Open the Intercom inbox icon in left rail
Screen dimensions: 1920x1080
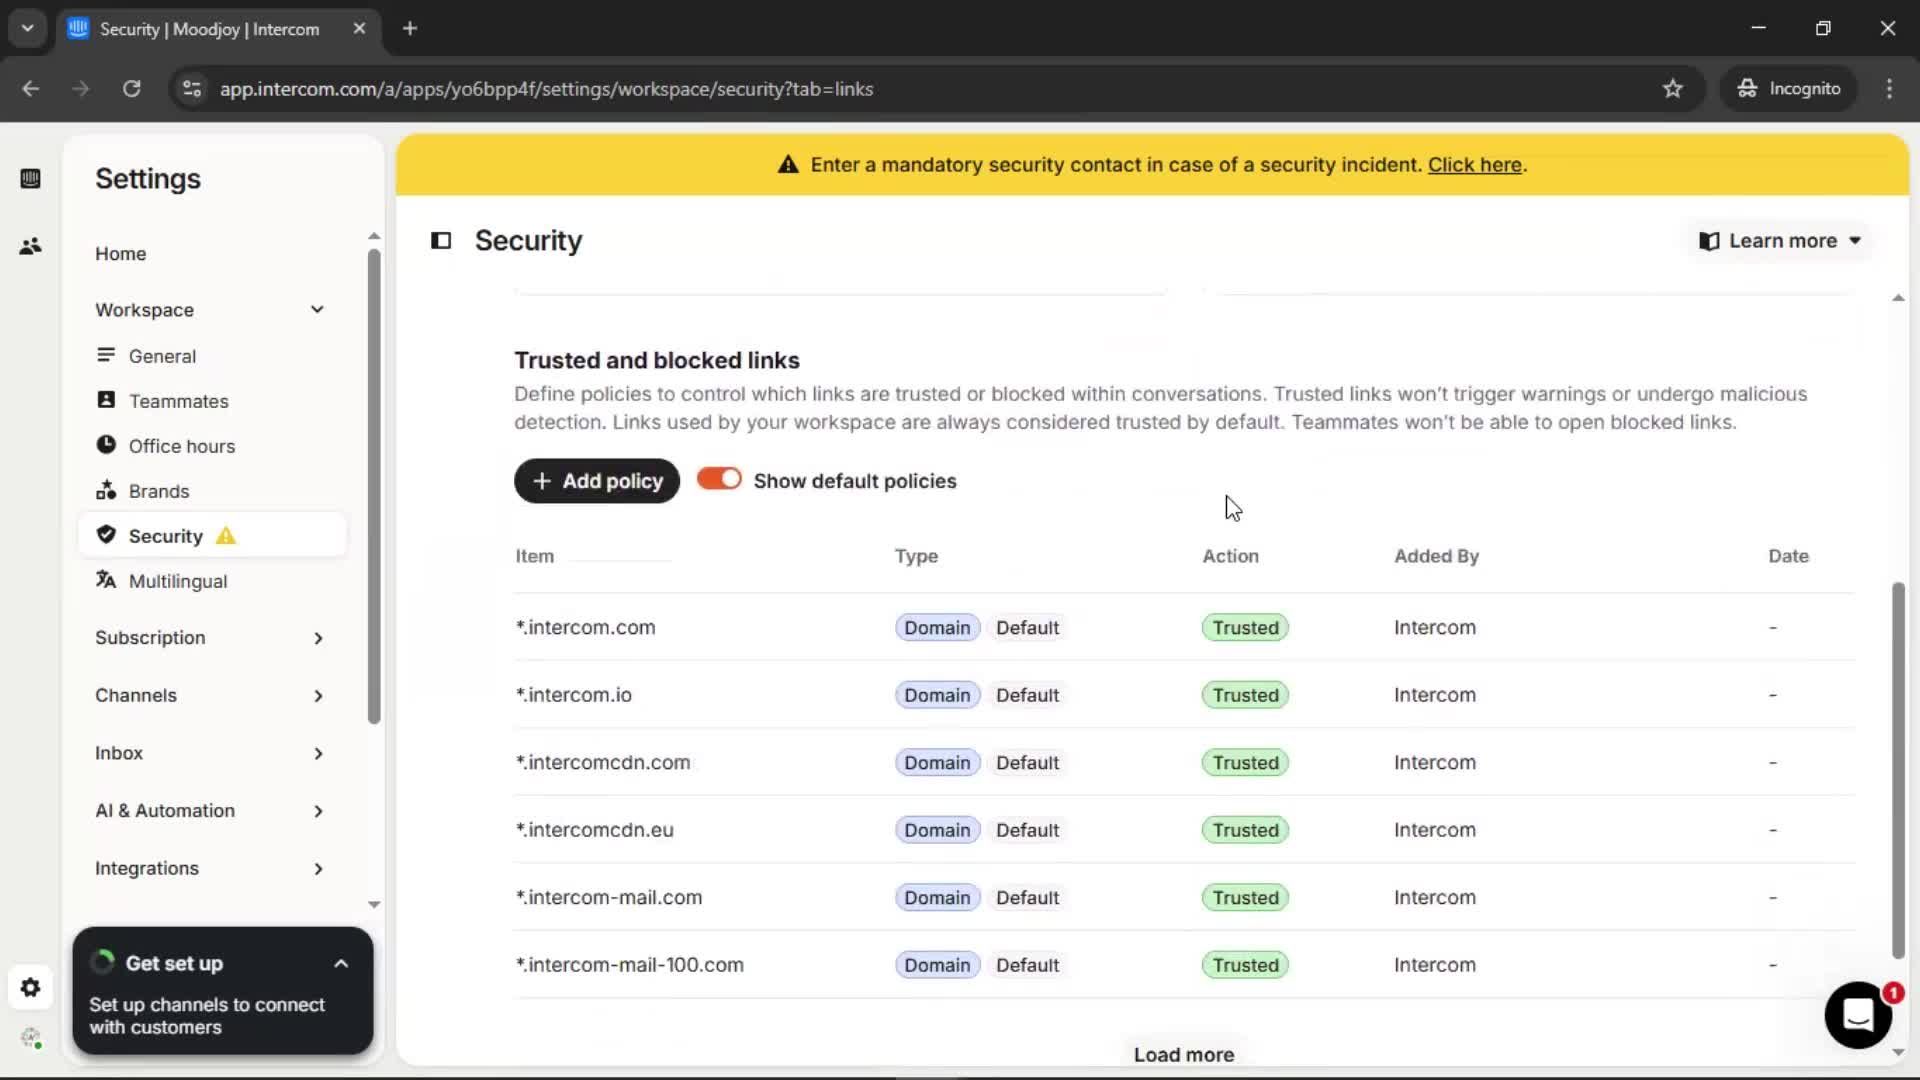coord(30,179)
